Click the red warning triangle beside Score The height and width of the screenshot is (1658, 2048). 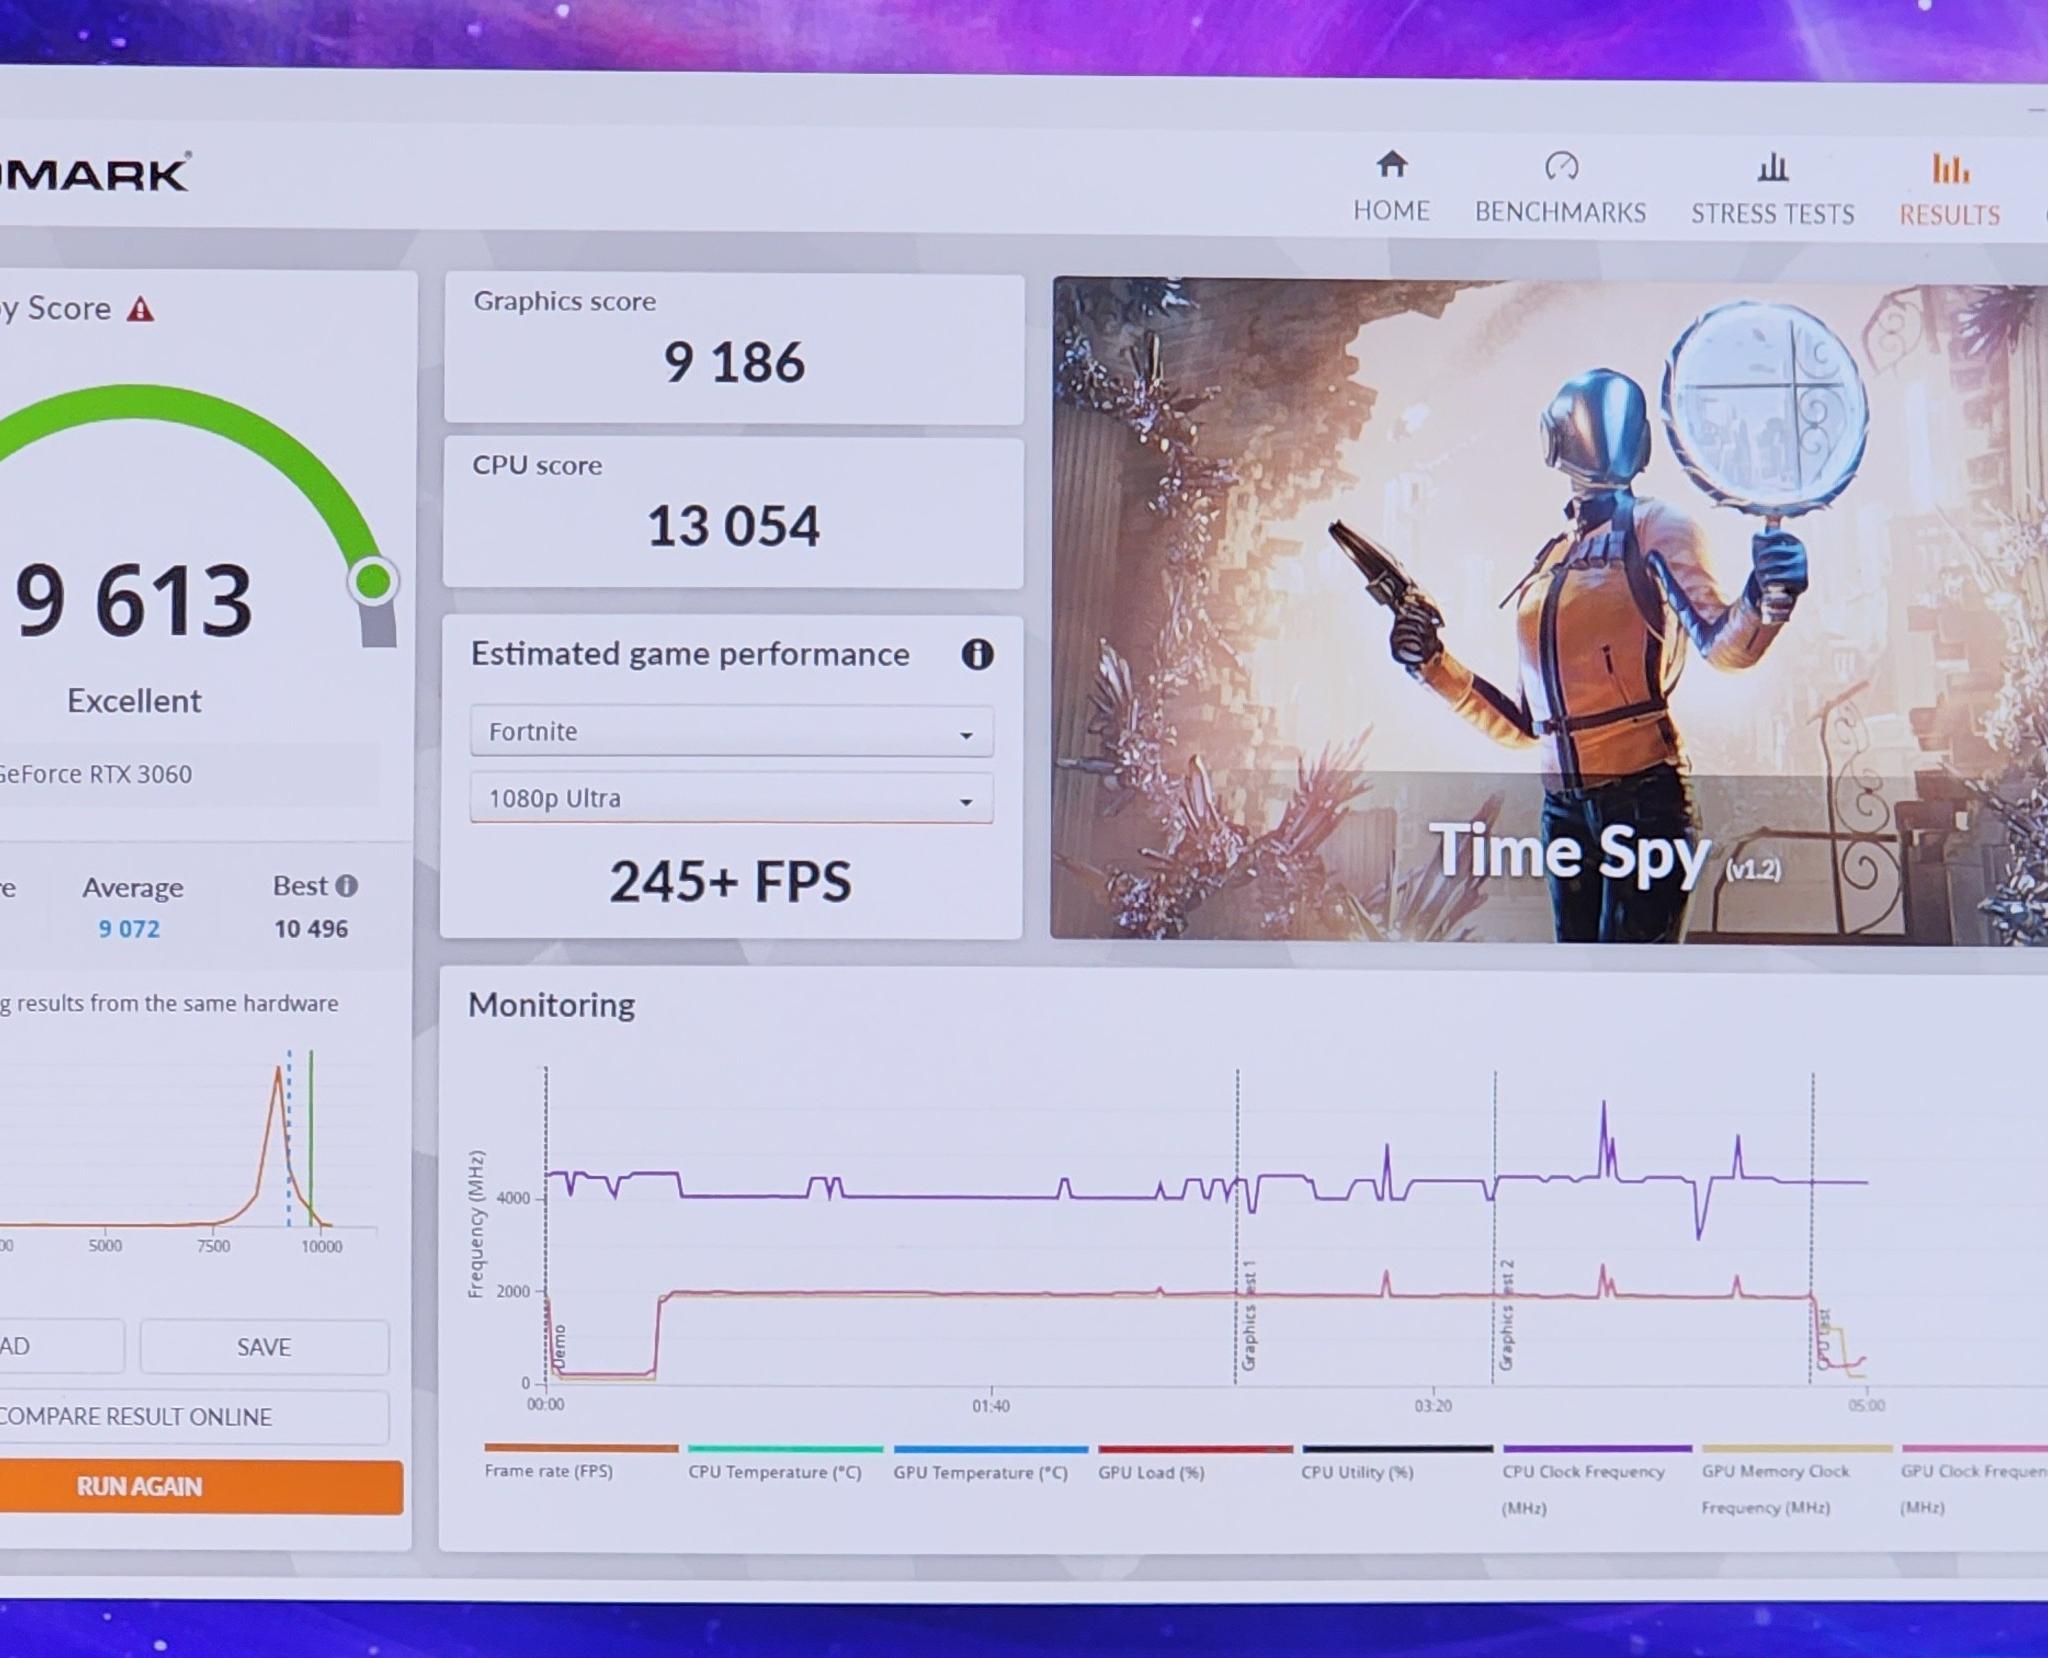point(141,309)
